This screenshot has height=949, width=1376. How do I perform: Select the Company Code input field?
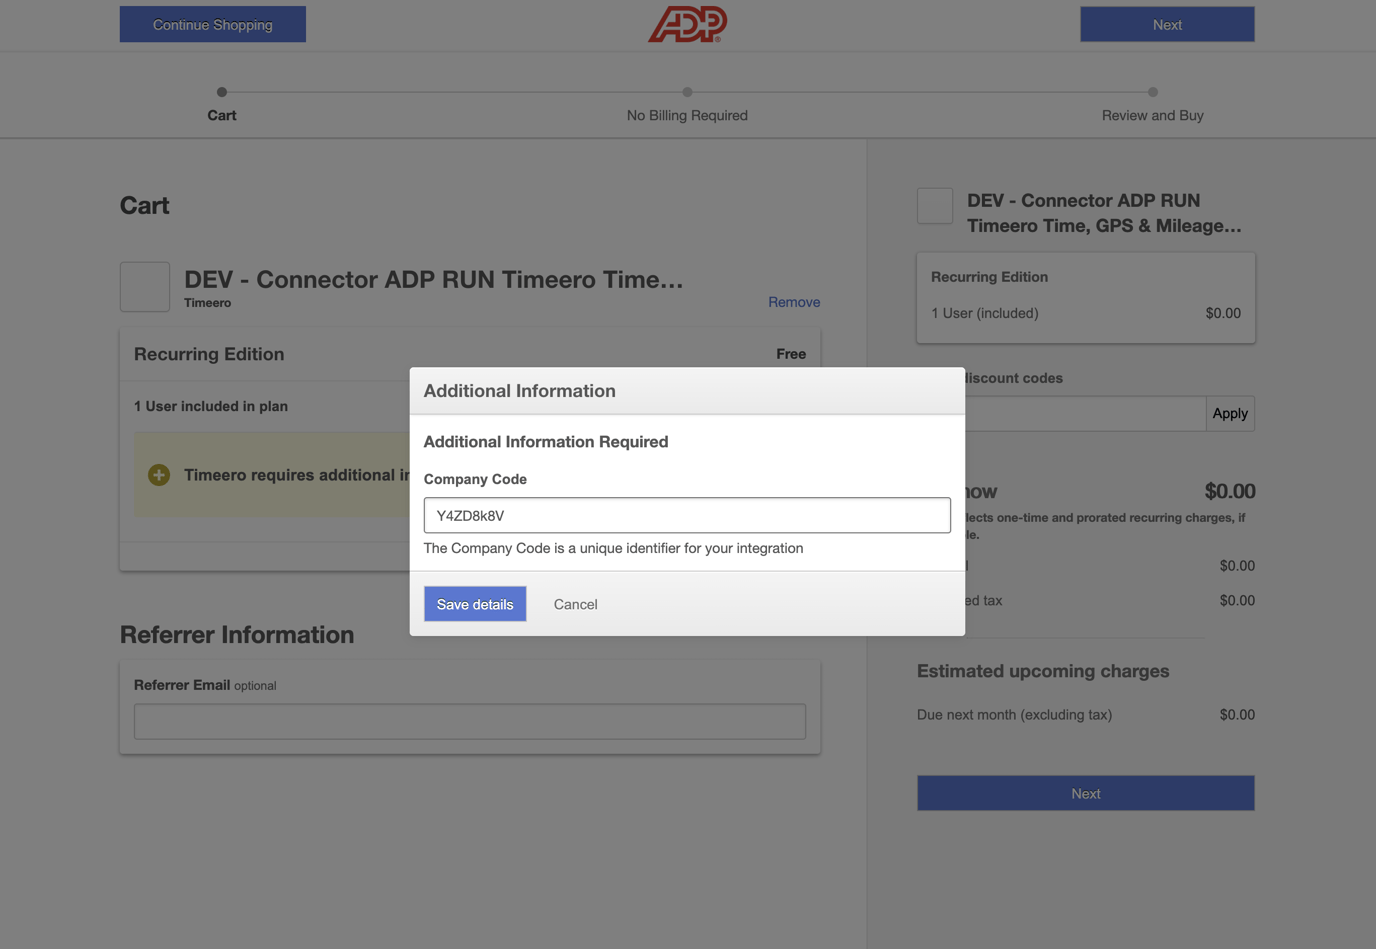click(687, 515)
